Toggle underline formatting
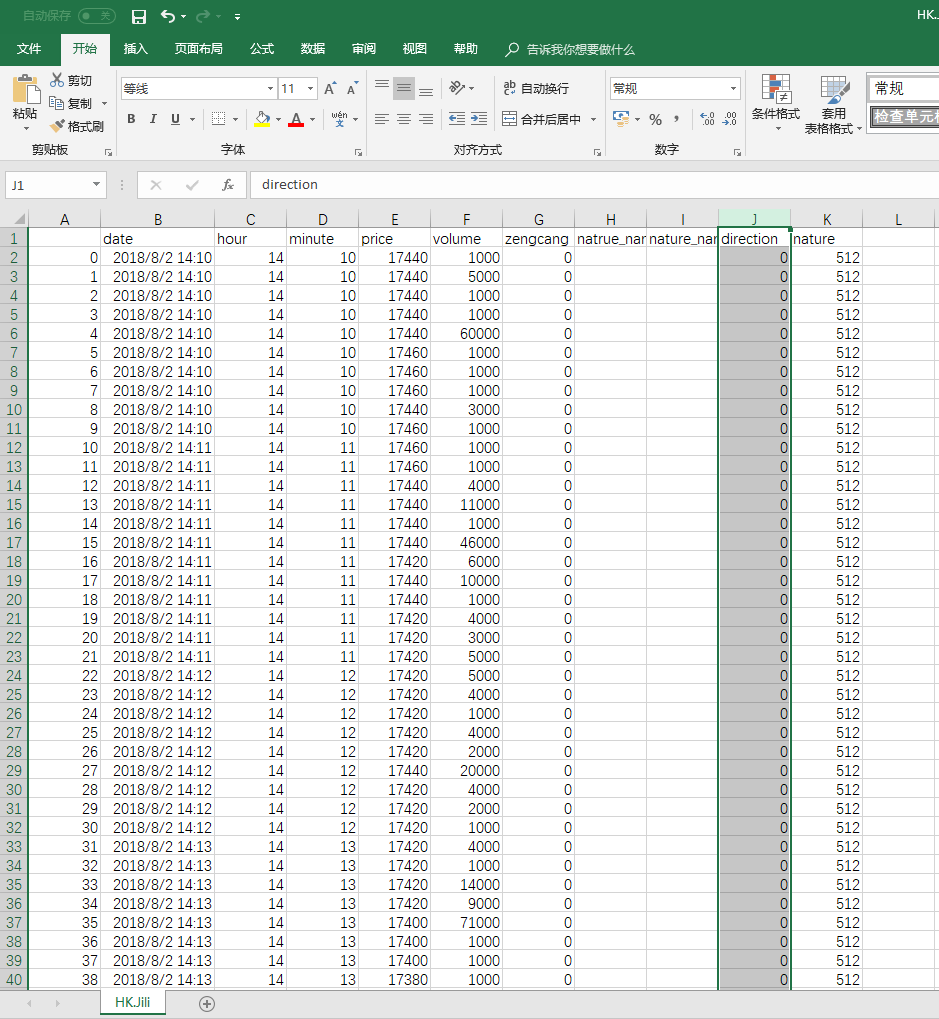Image resolution: width=939 pixels, height=1019 pixels. pyautogui.click(x=175, y=119)
